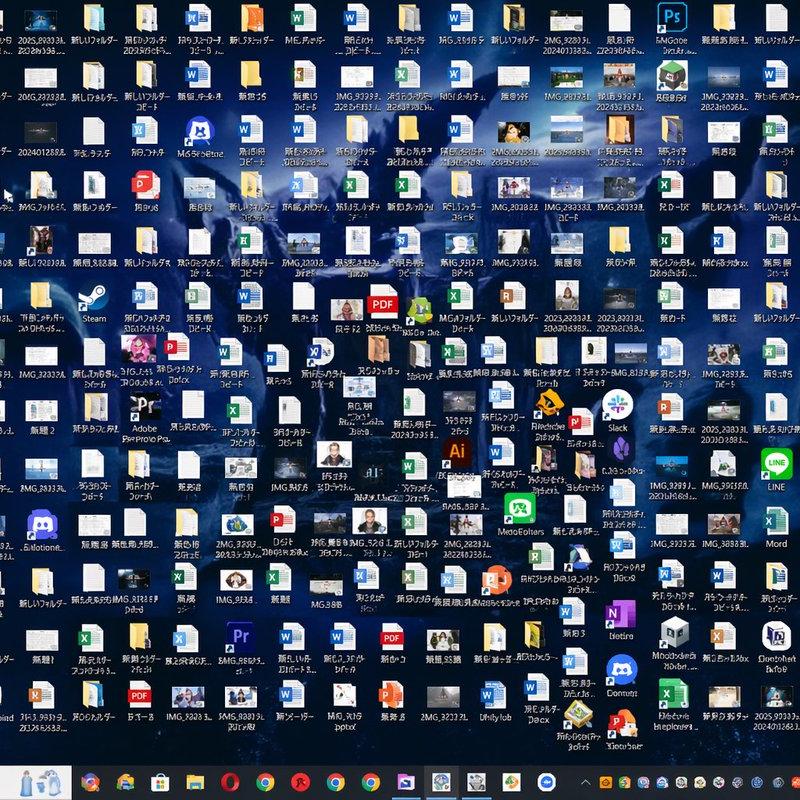
Task: Select the Adobe Illustrator Ai icon
Action: (x=457, y=452)
